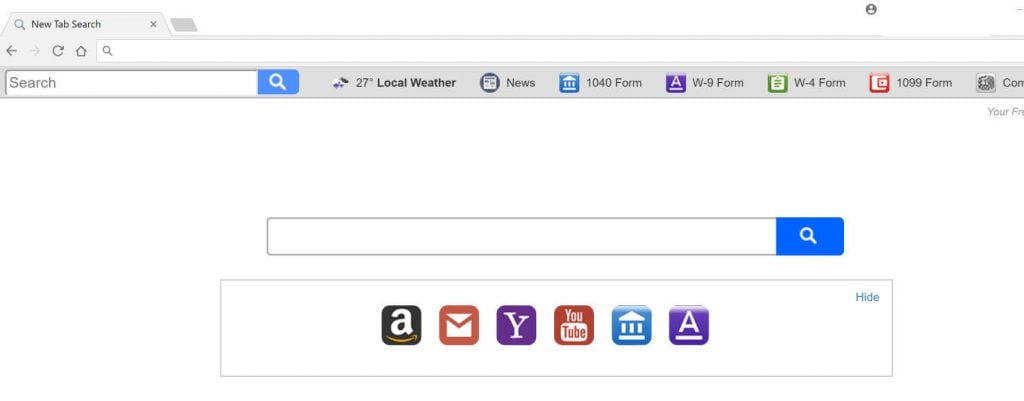Screen dimensions: 1024x401
Task: Open the YouTube shortcut icon
Action: (x=573, y=325)
